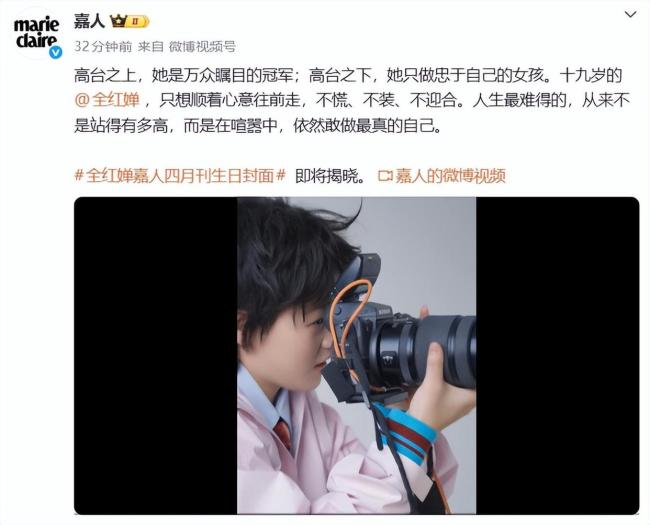Screen dimensions: 650x525
Task: Click the post text paragraph body
Action: pos(352,101)
